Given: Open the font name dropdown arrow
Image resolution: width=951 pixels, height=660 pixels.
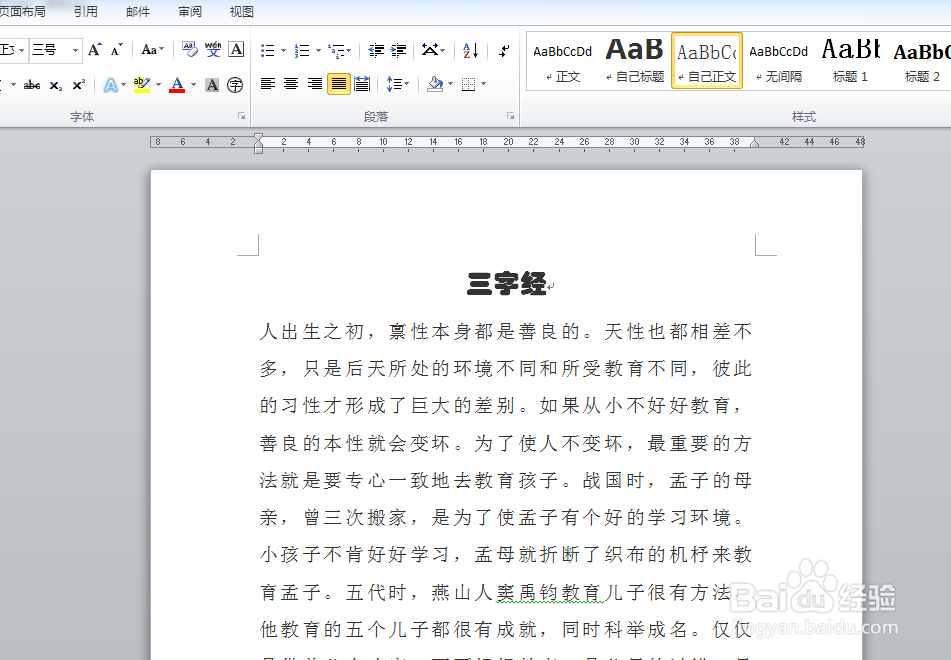Looking at the screenshot, I should click(22, 50).
